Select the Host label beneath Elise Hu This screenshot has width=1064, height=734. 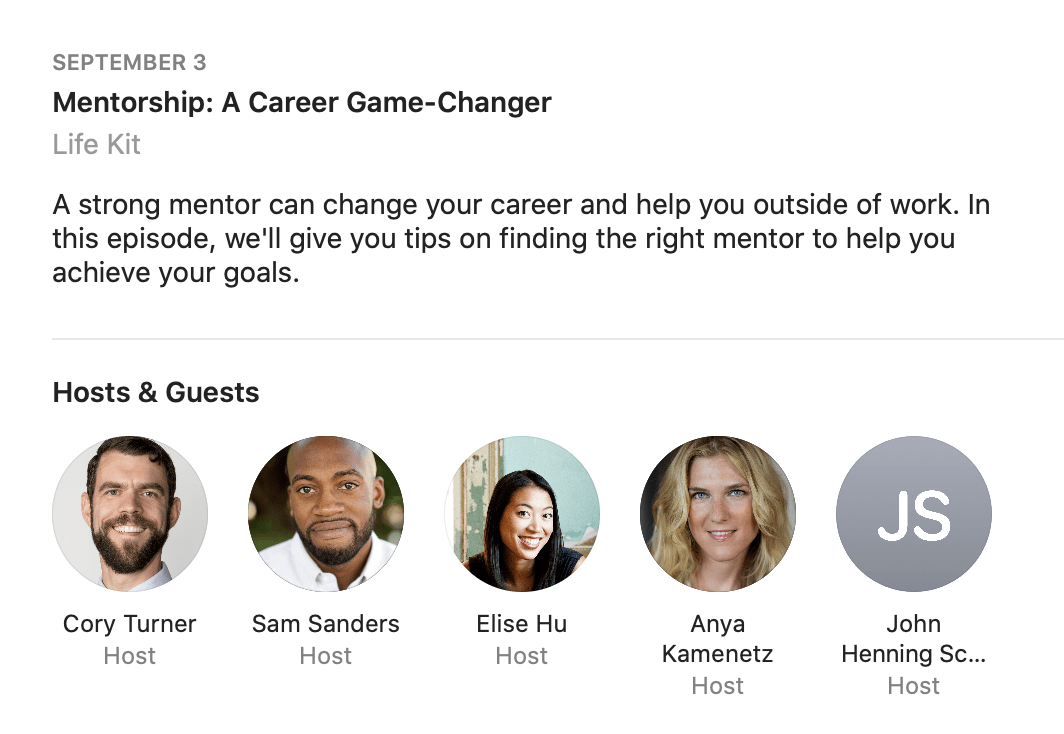pyautogui.click(x=522, y=656)
